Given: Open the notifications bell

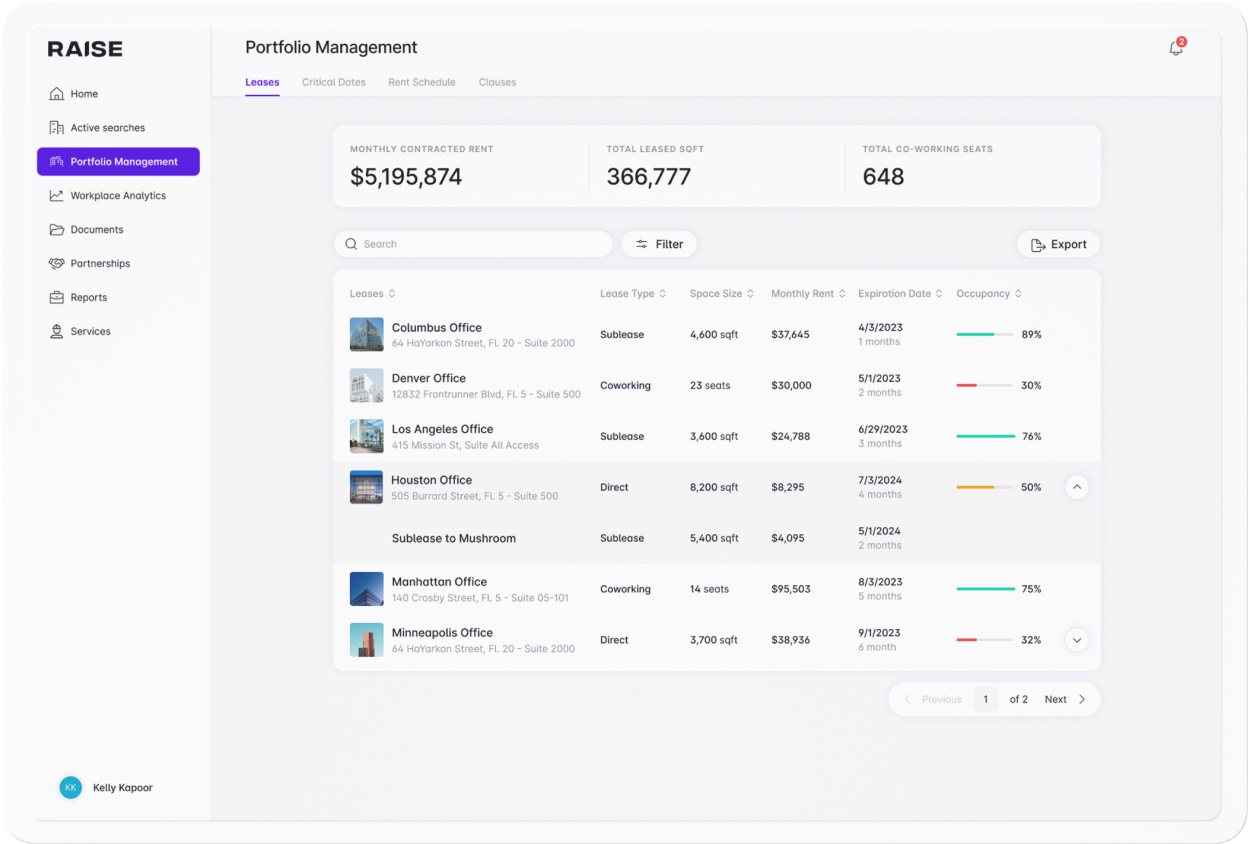Looking at the screenshot, I should 1176,48.
